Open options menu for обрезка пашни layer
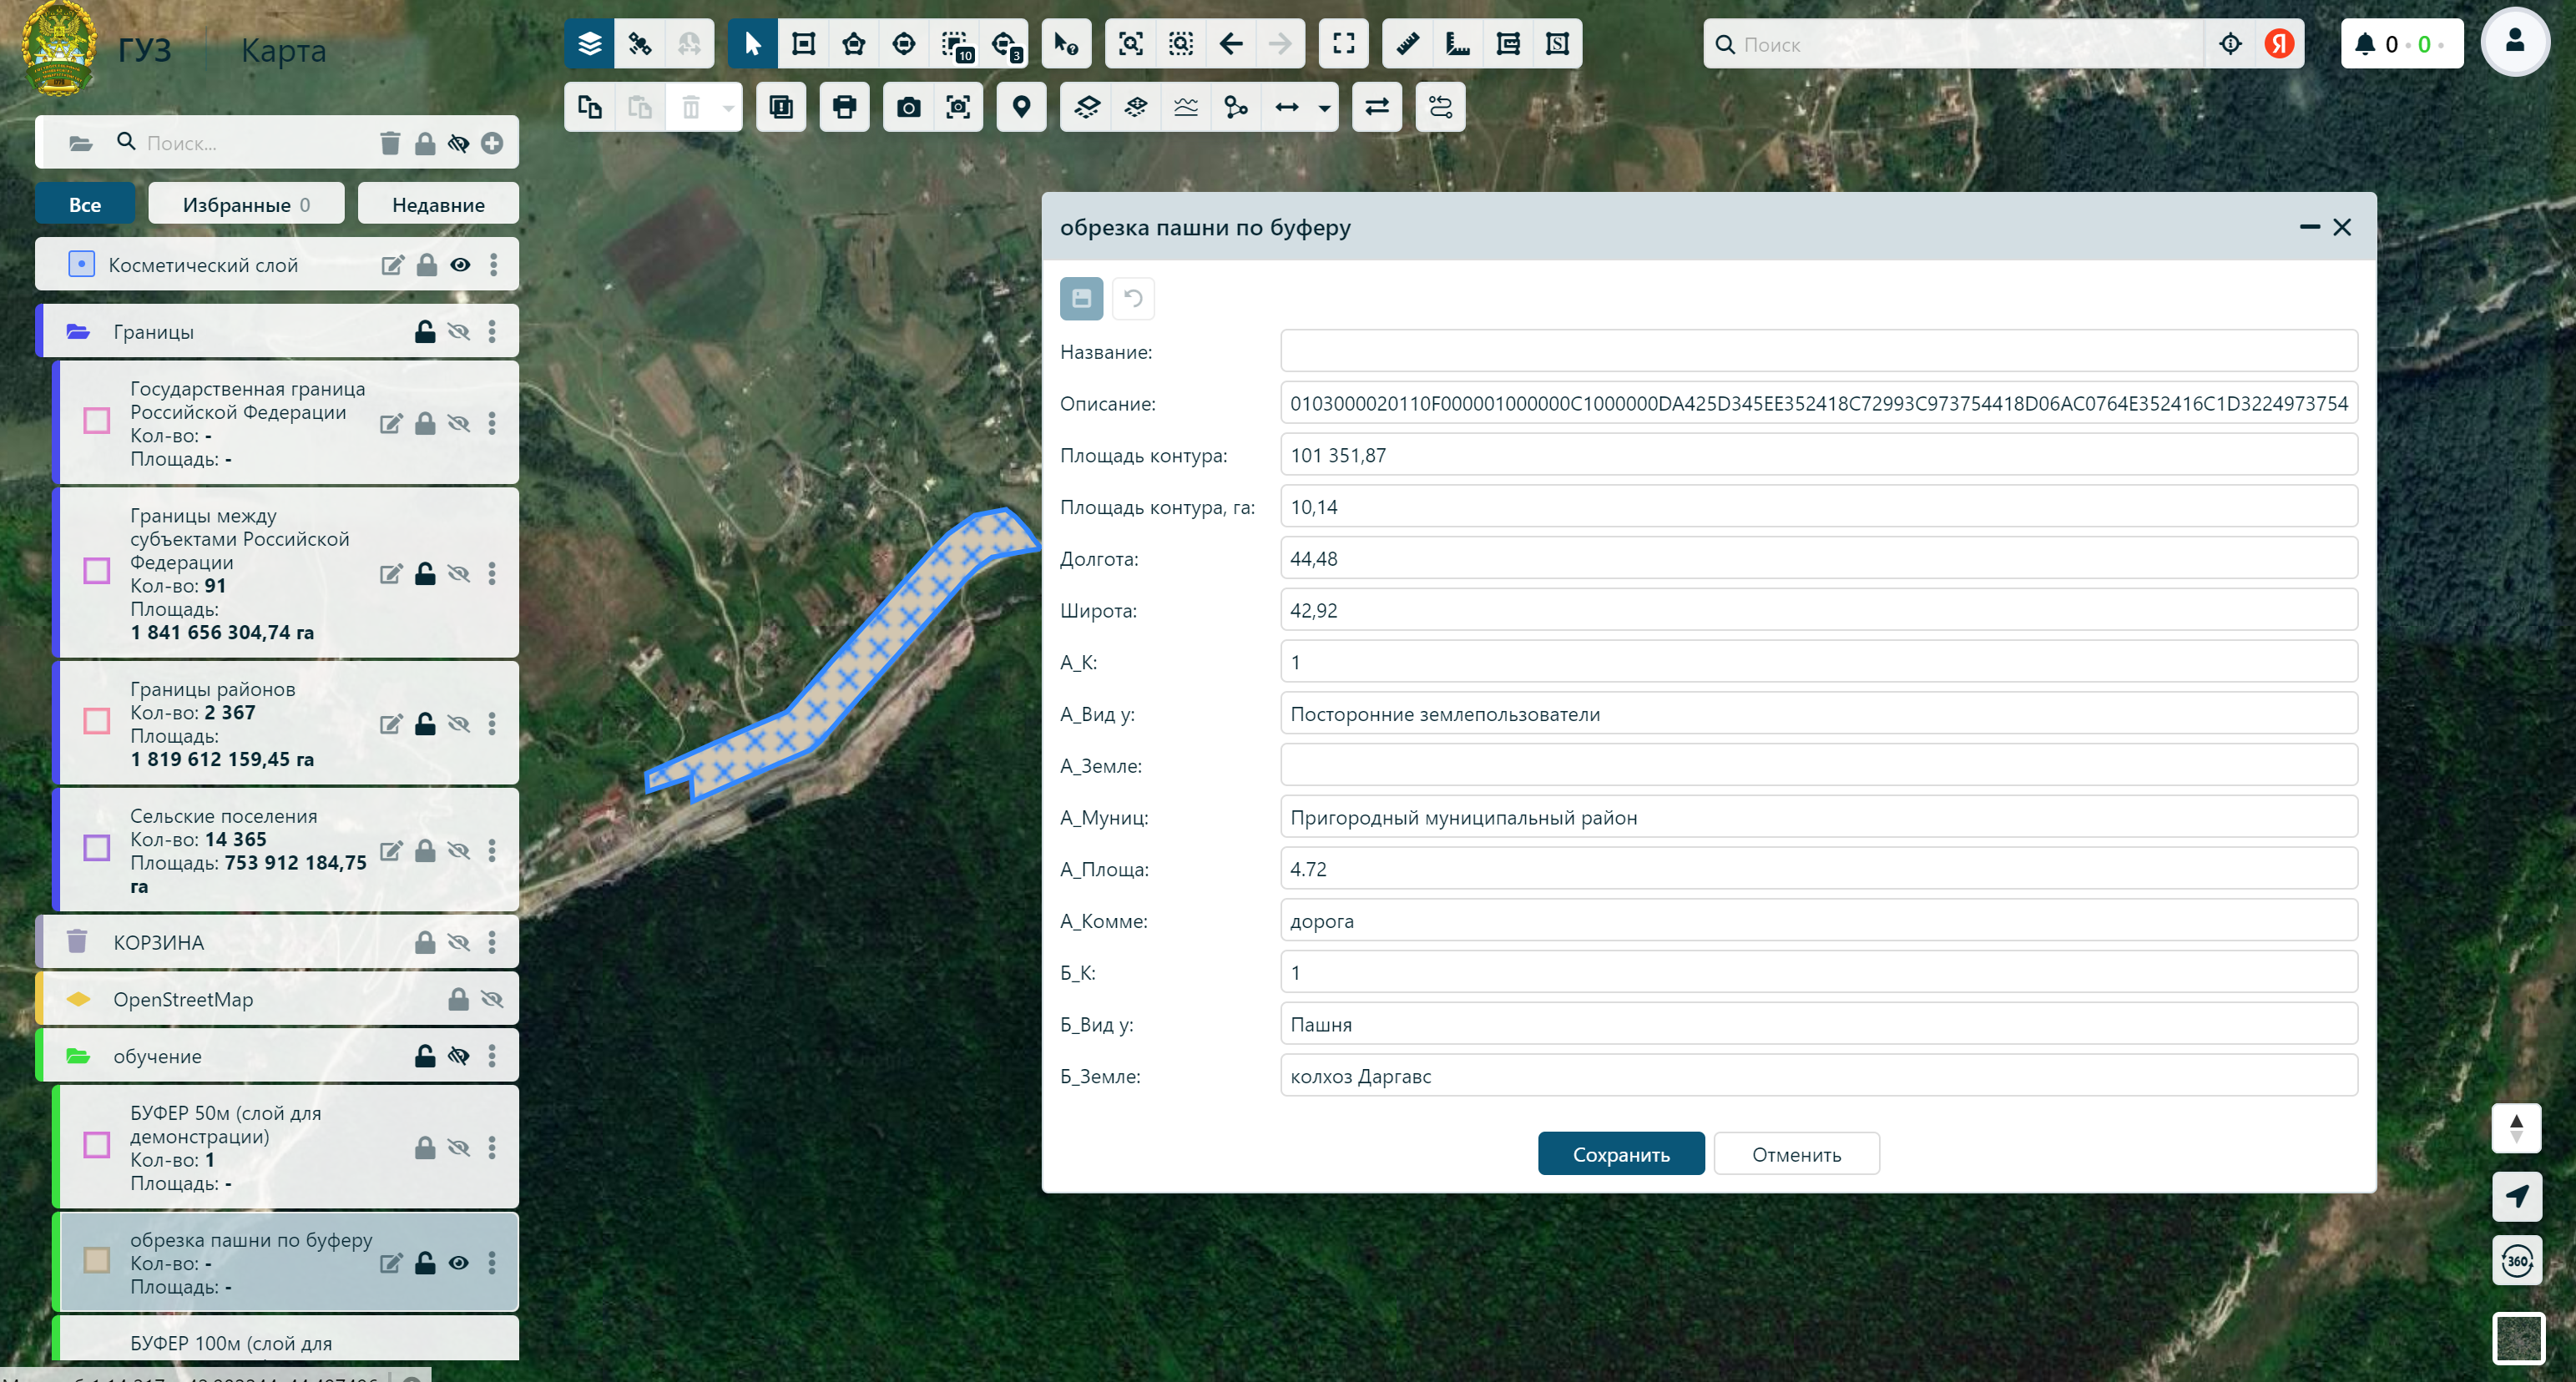This screenshot has width=2576, height=1382. (492, 1263)
